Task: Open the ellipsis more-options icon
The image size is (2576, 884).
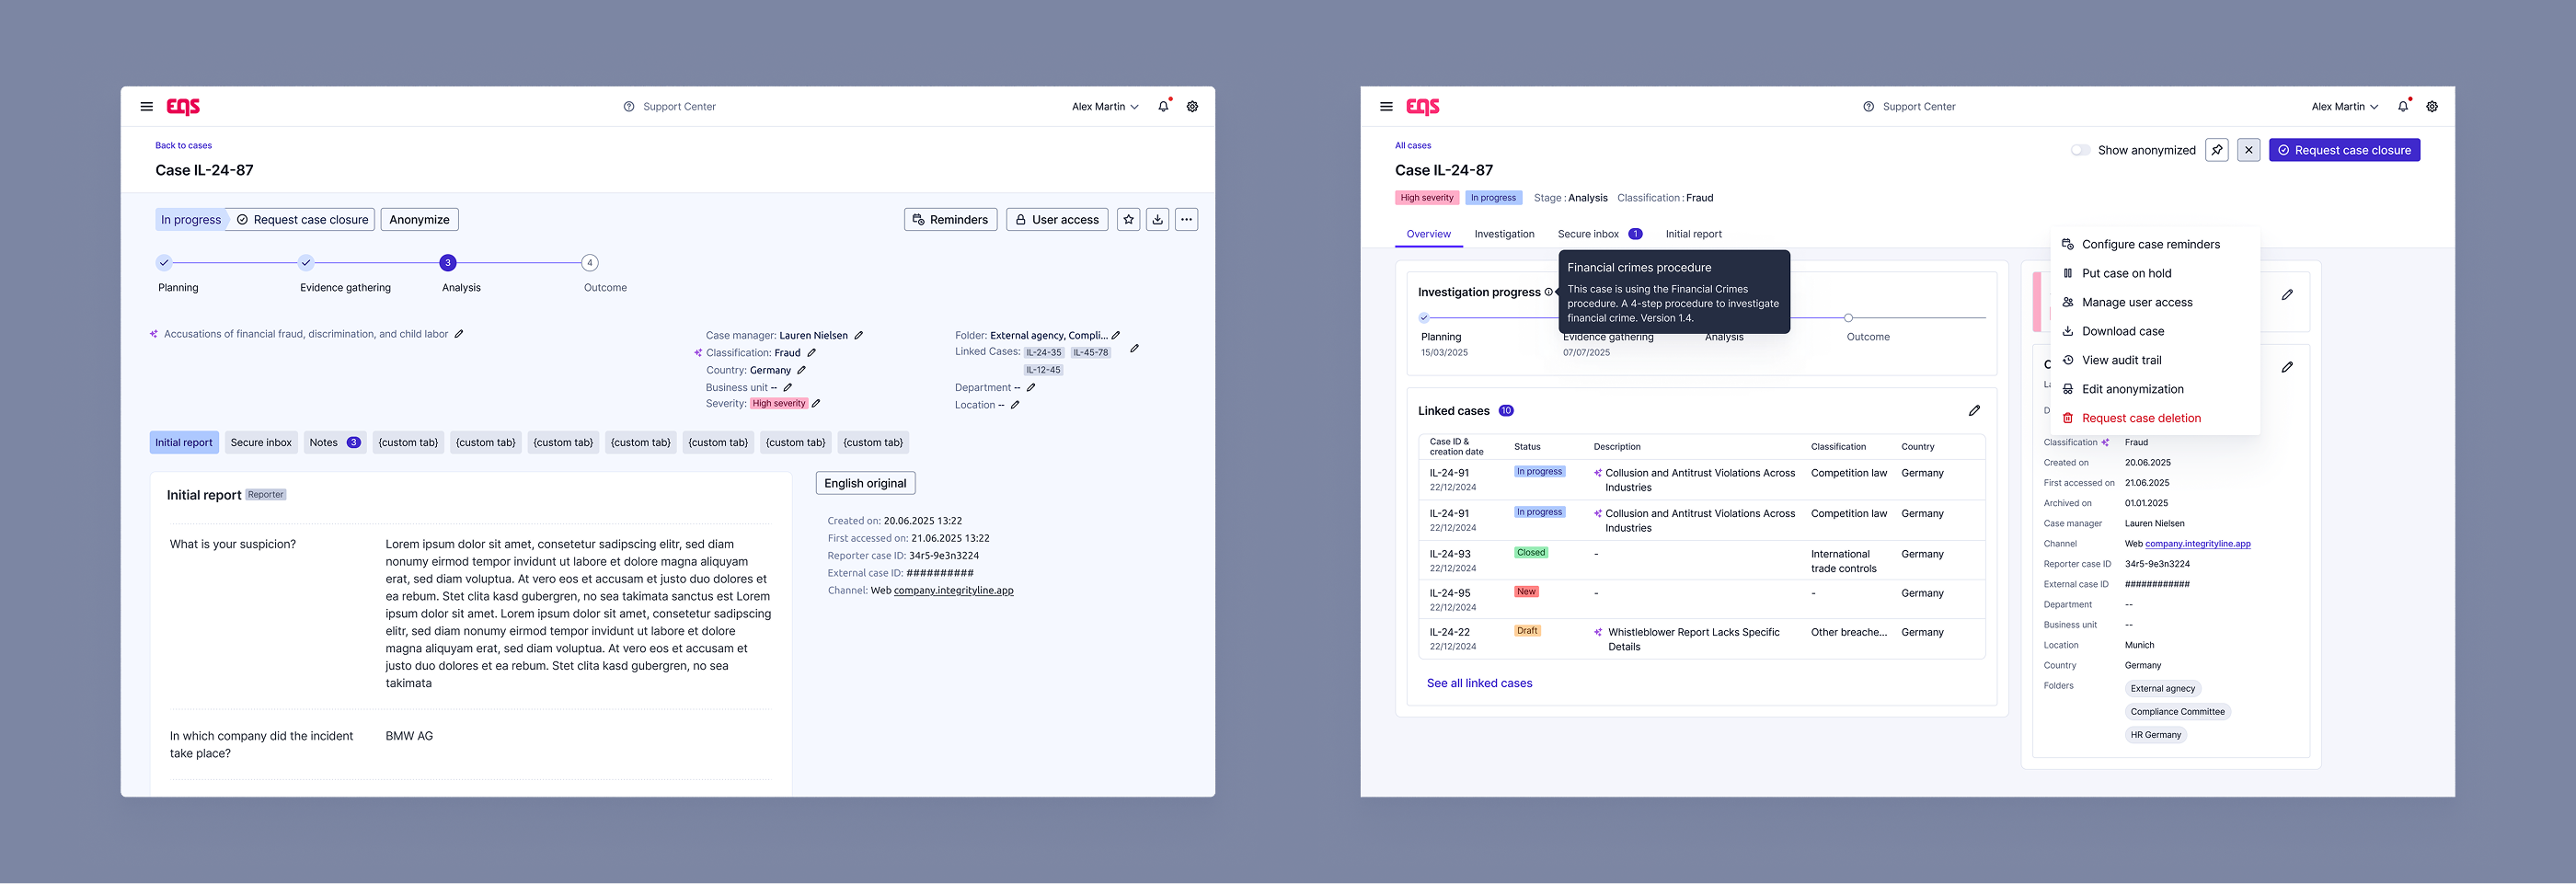Action: [x=1187, y=219]
